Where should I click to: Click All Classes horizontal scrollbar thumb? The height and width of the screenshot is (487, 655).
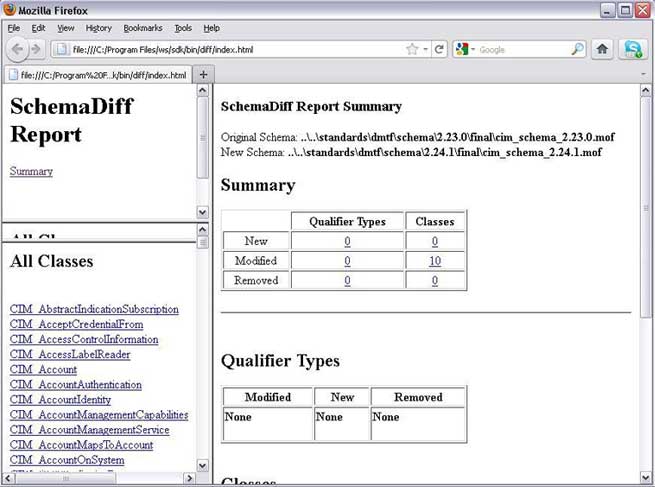(66, 478)
